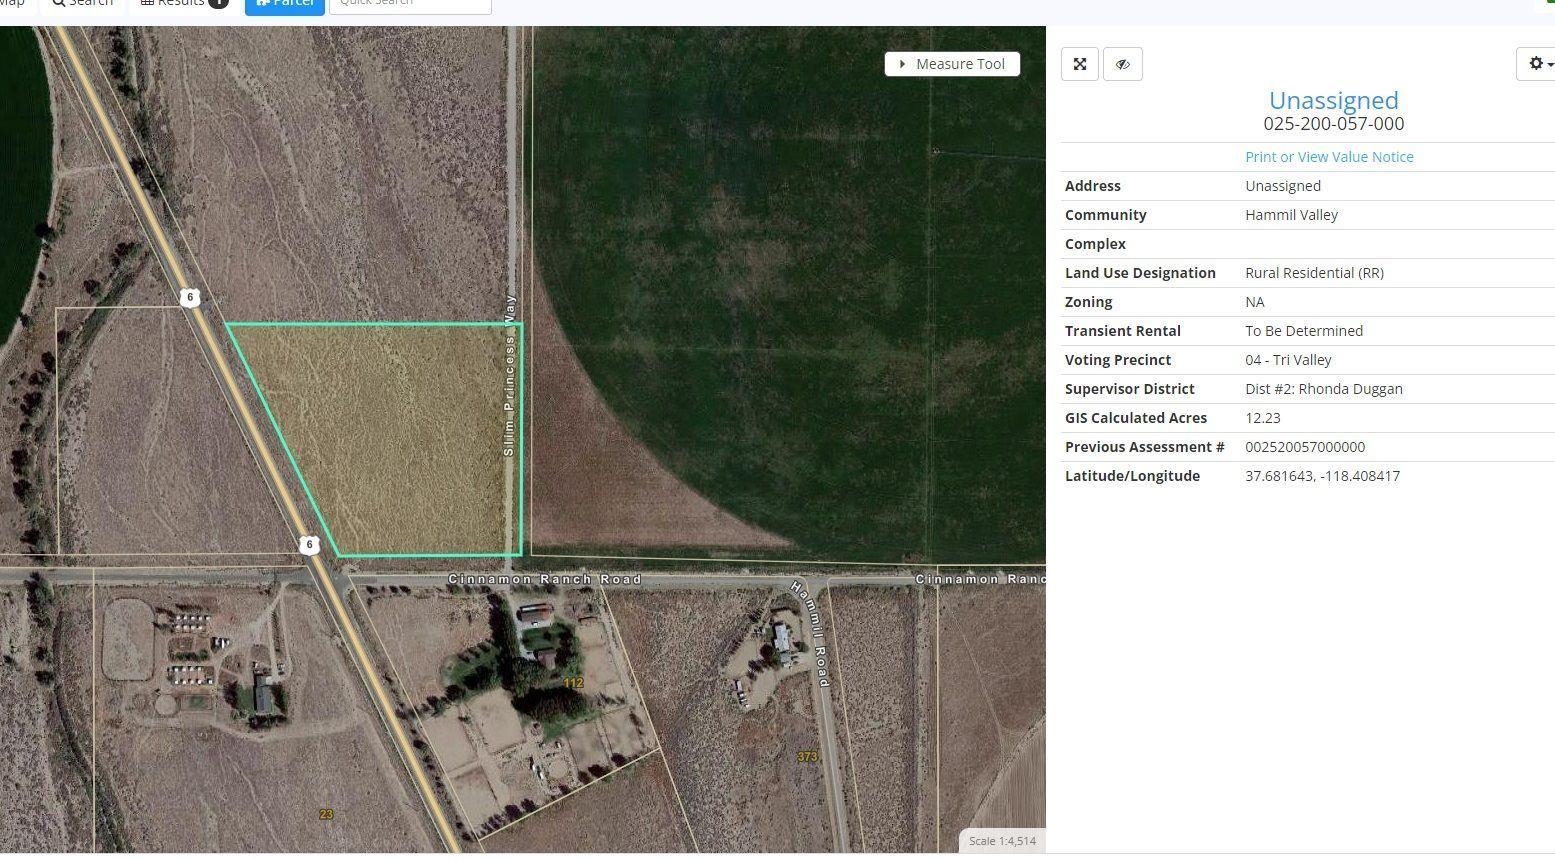Switch to the Parcel tab
The width and height of the screenshot is (1555, 860).
point(285,3)
